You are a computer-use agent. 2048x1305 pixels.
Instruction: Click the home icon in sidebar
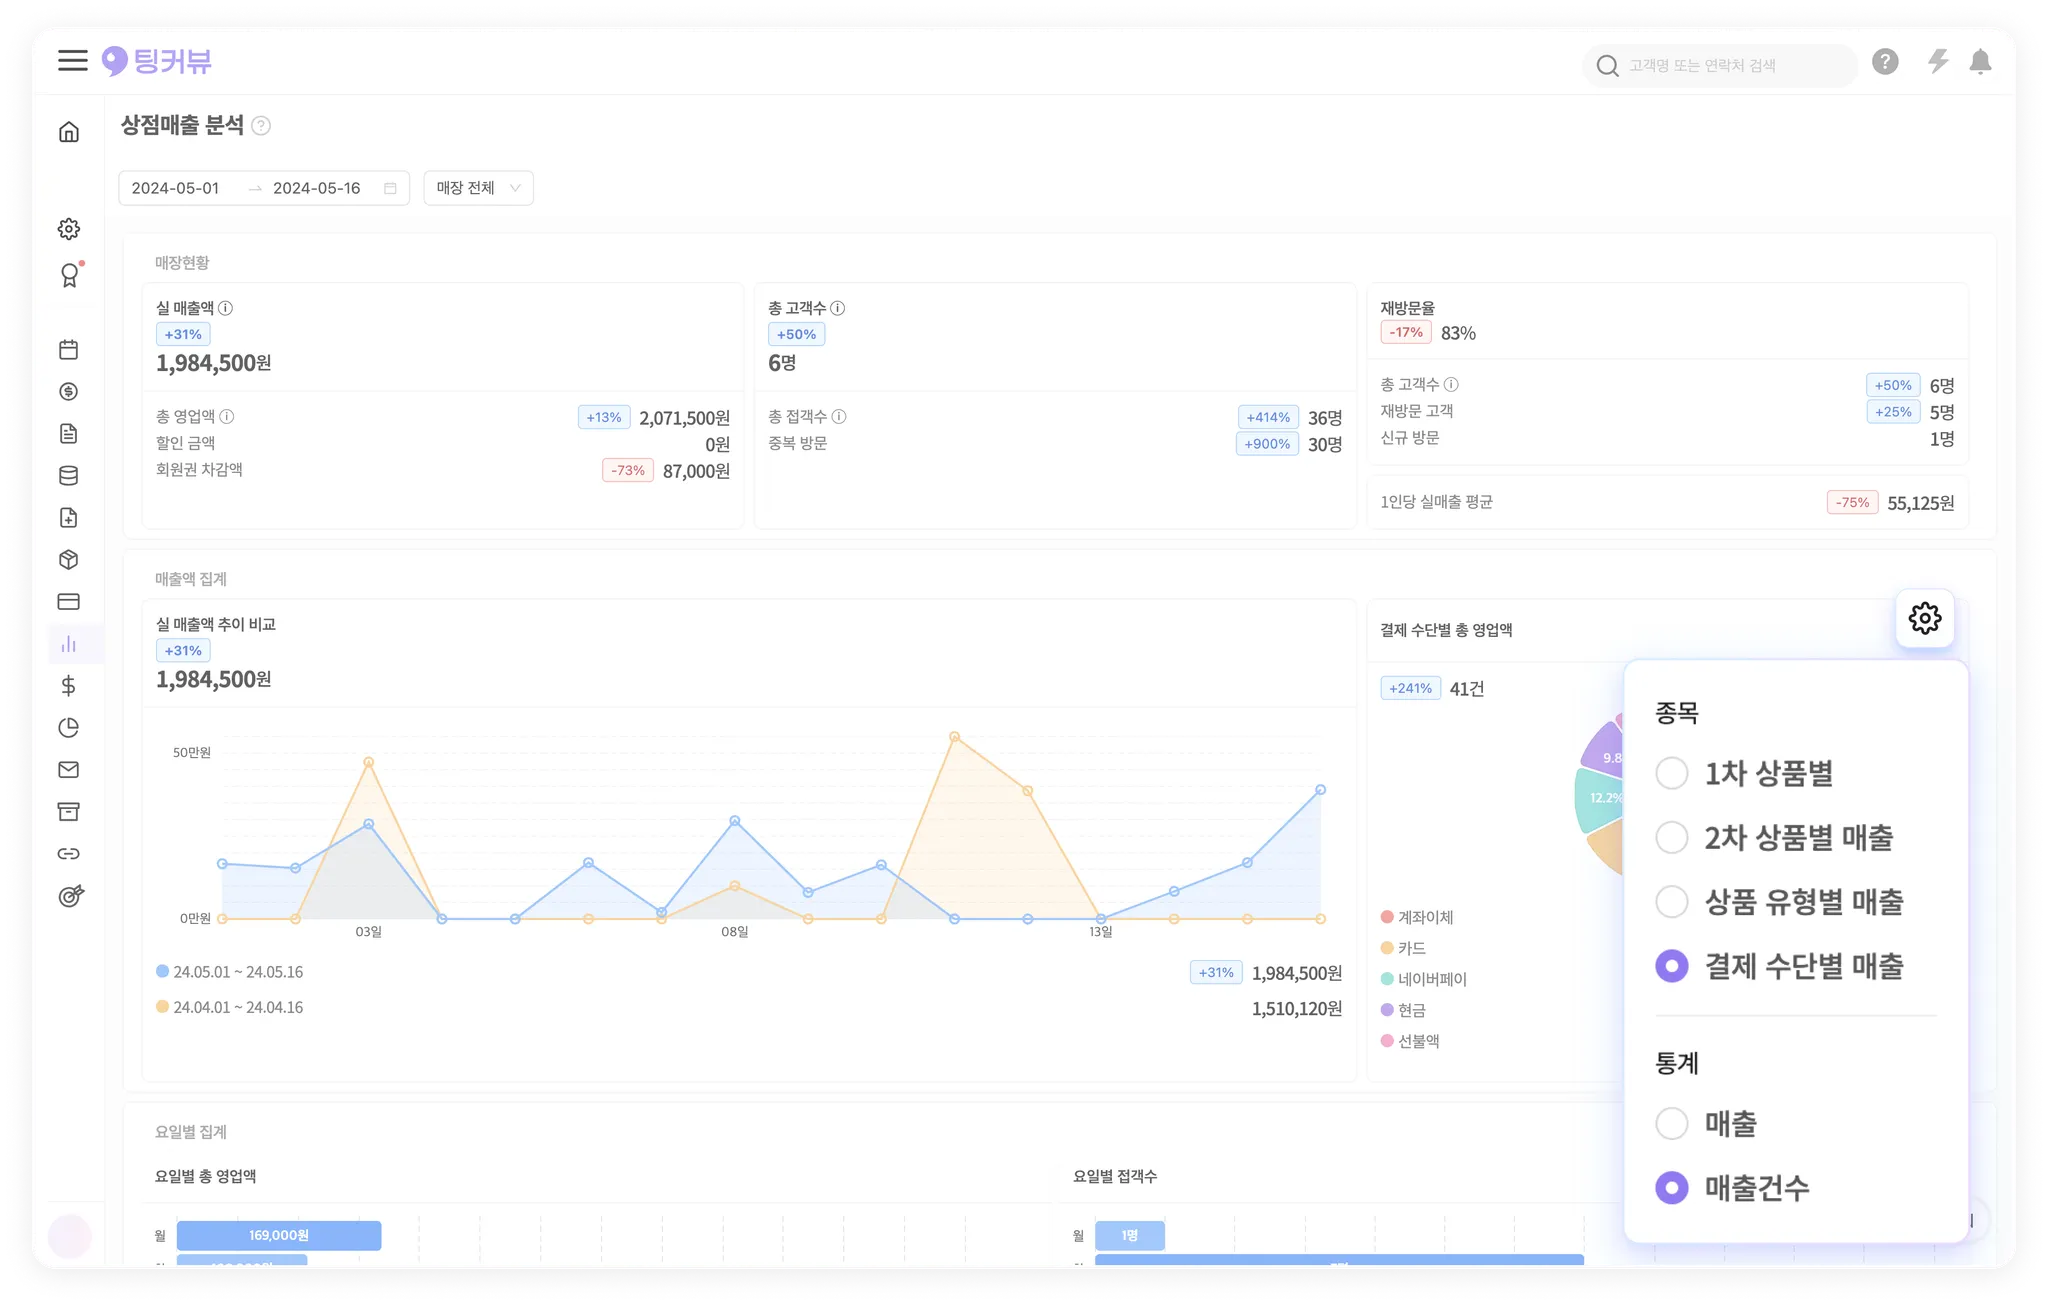[x=69, y=132]
